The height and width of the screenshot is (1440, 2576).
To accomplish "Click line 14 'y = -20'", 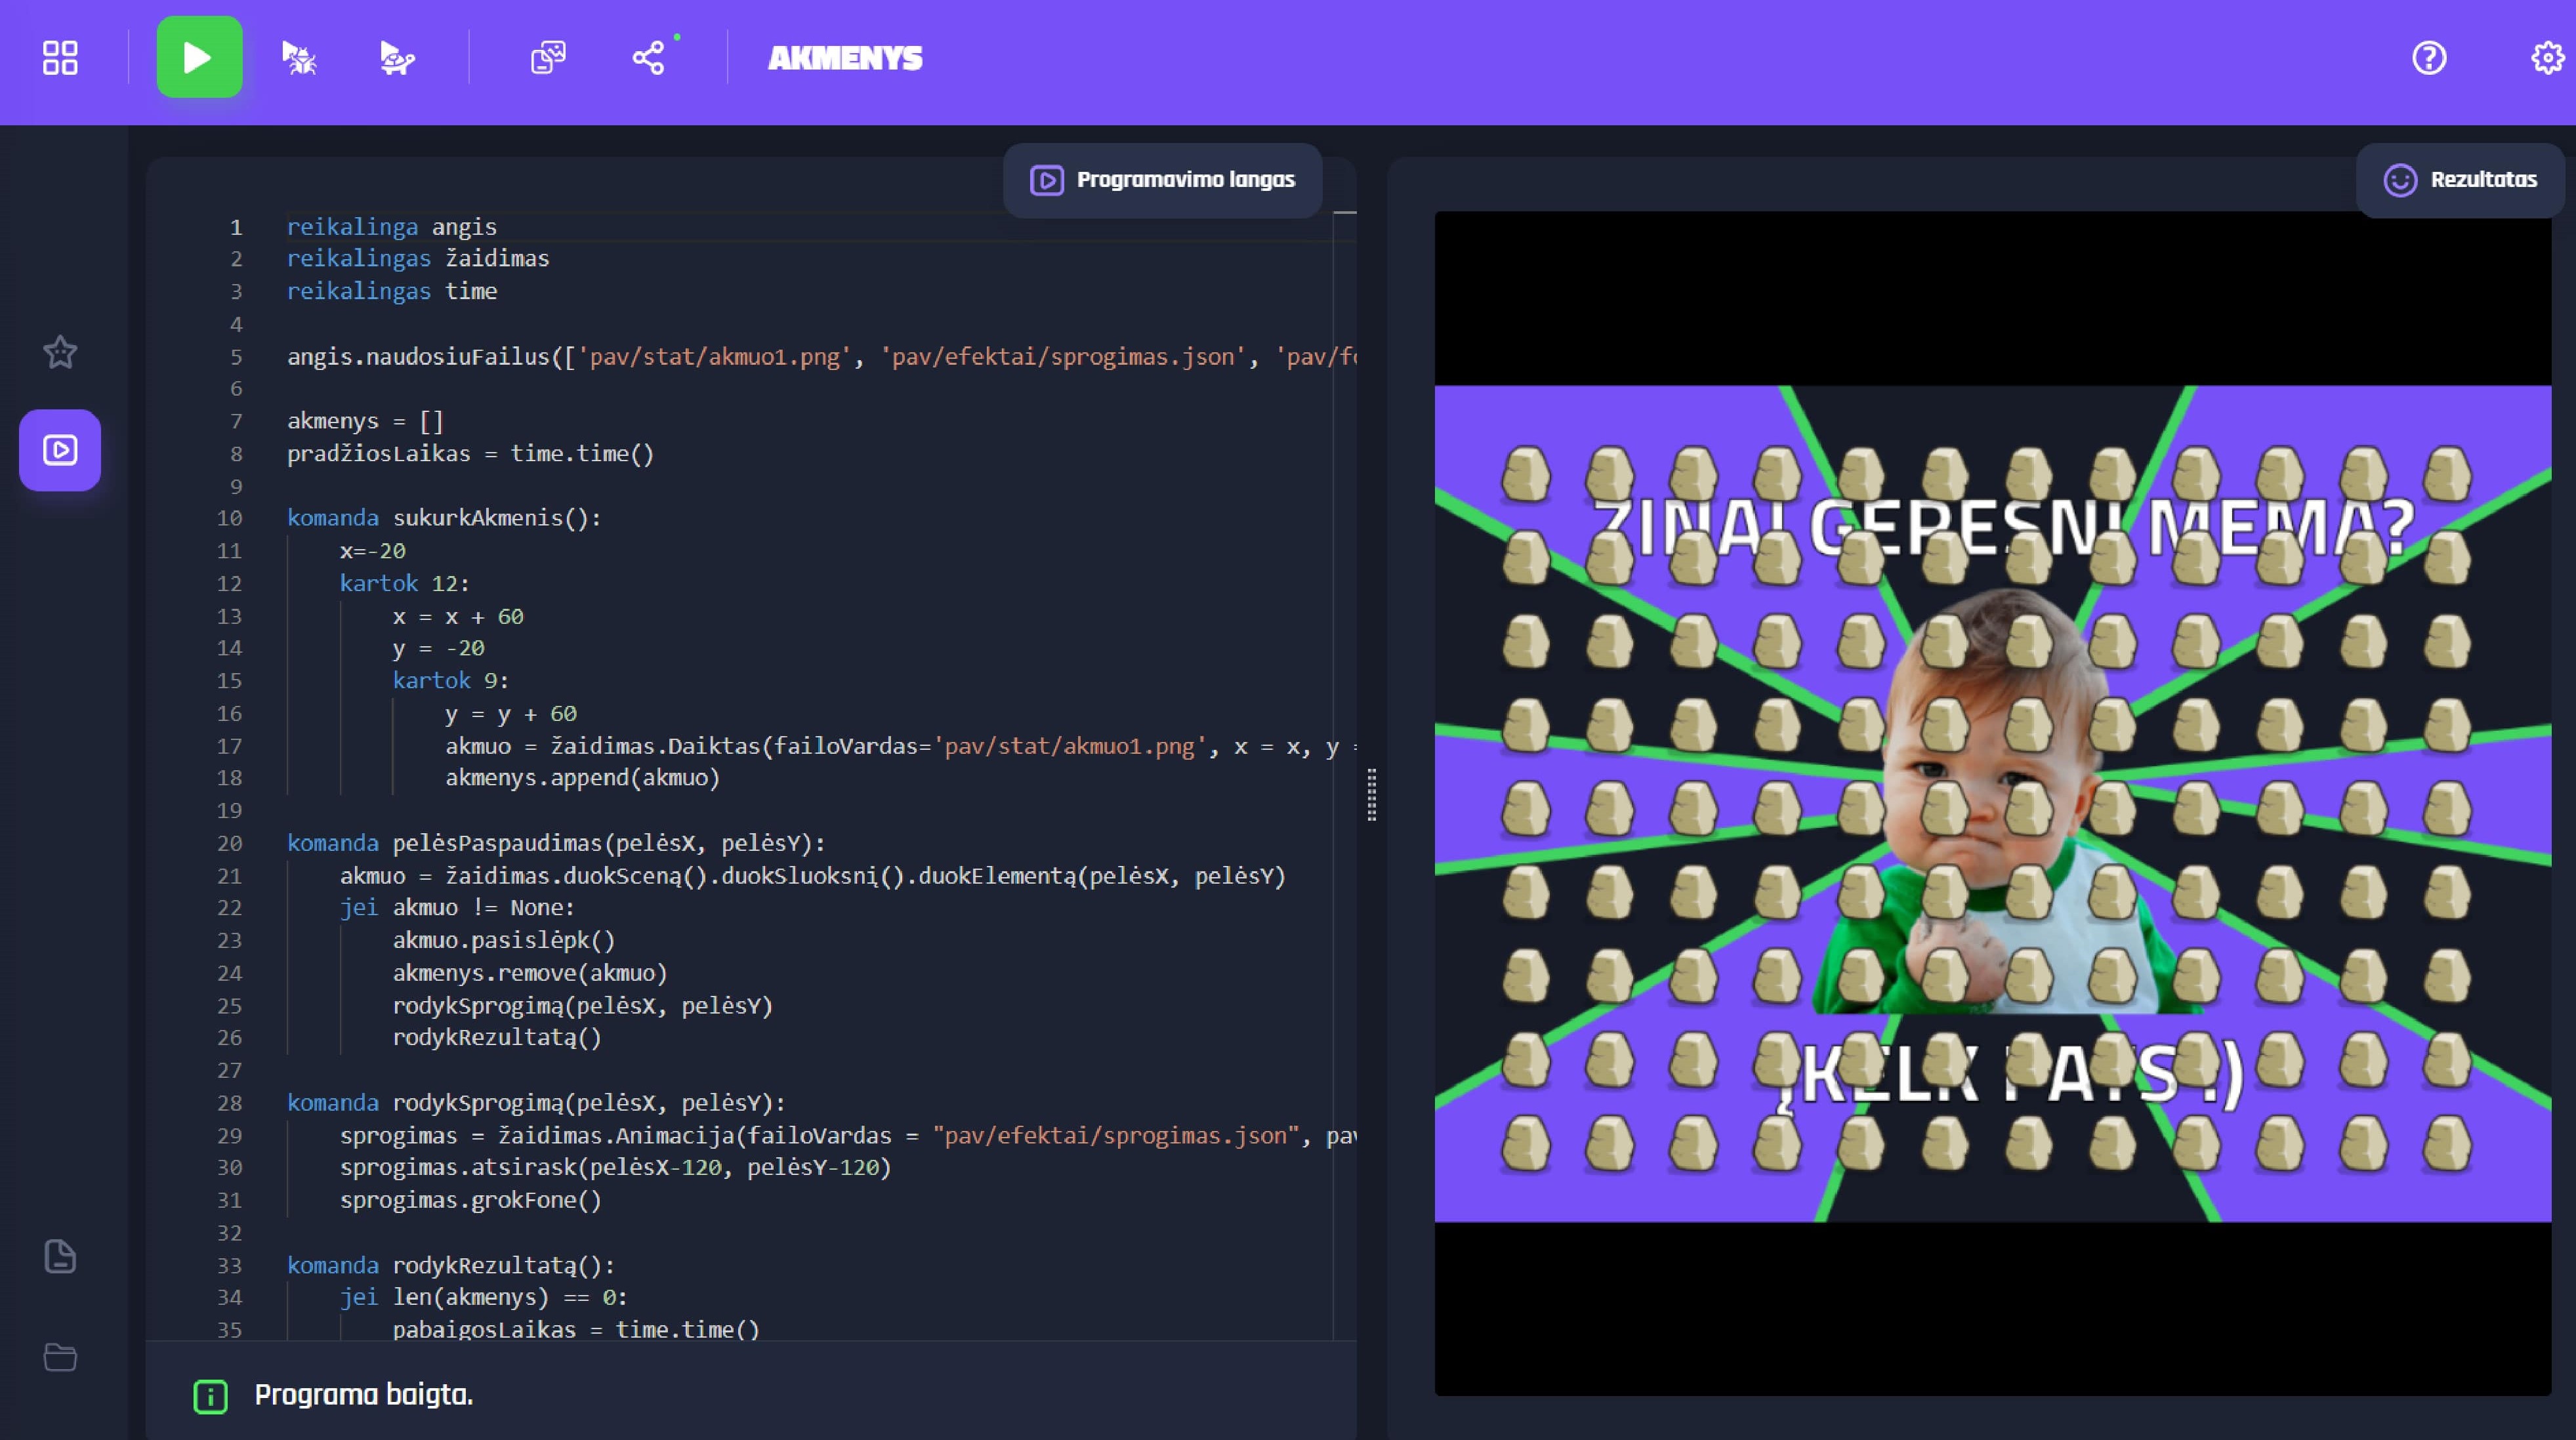I will pos(438,648).
